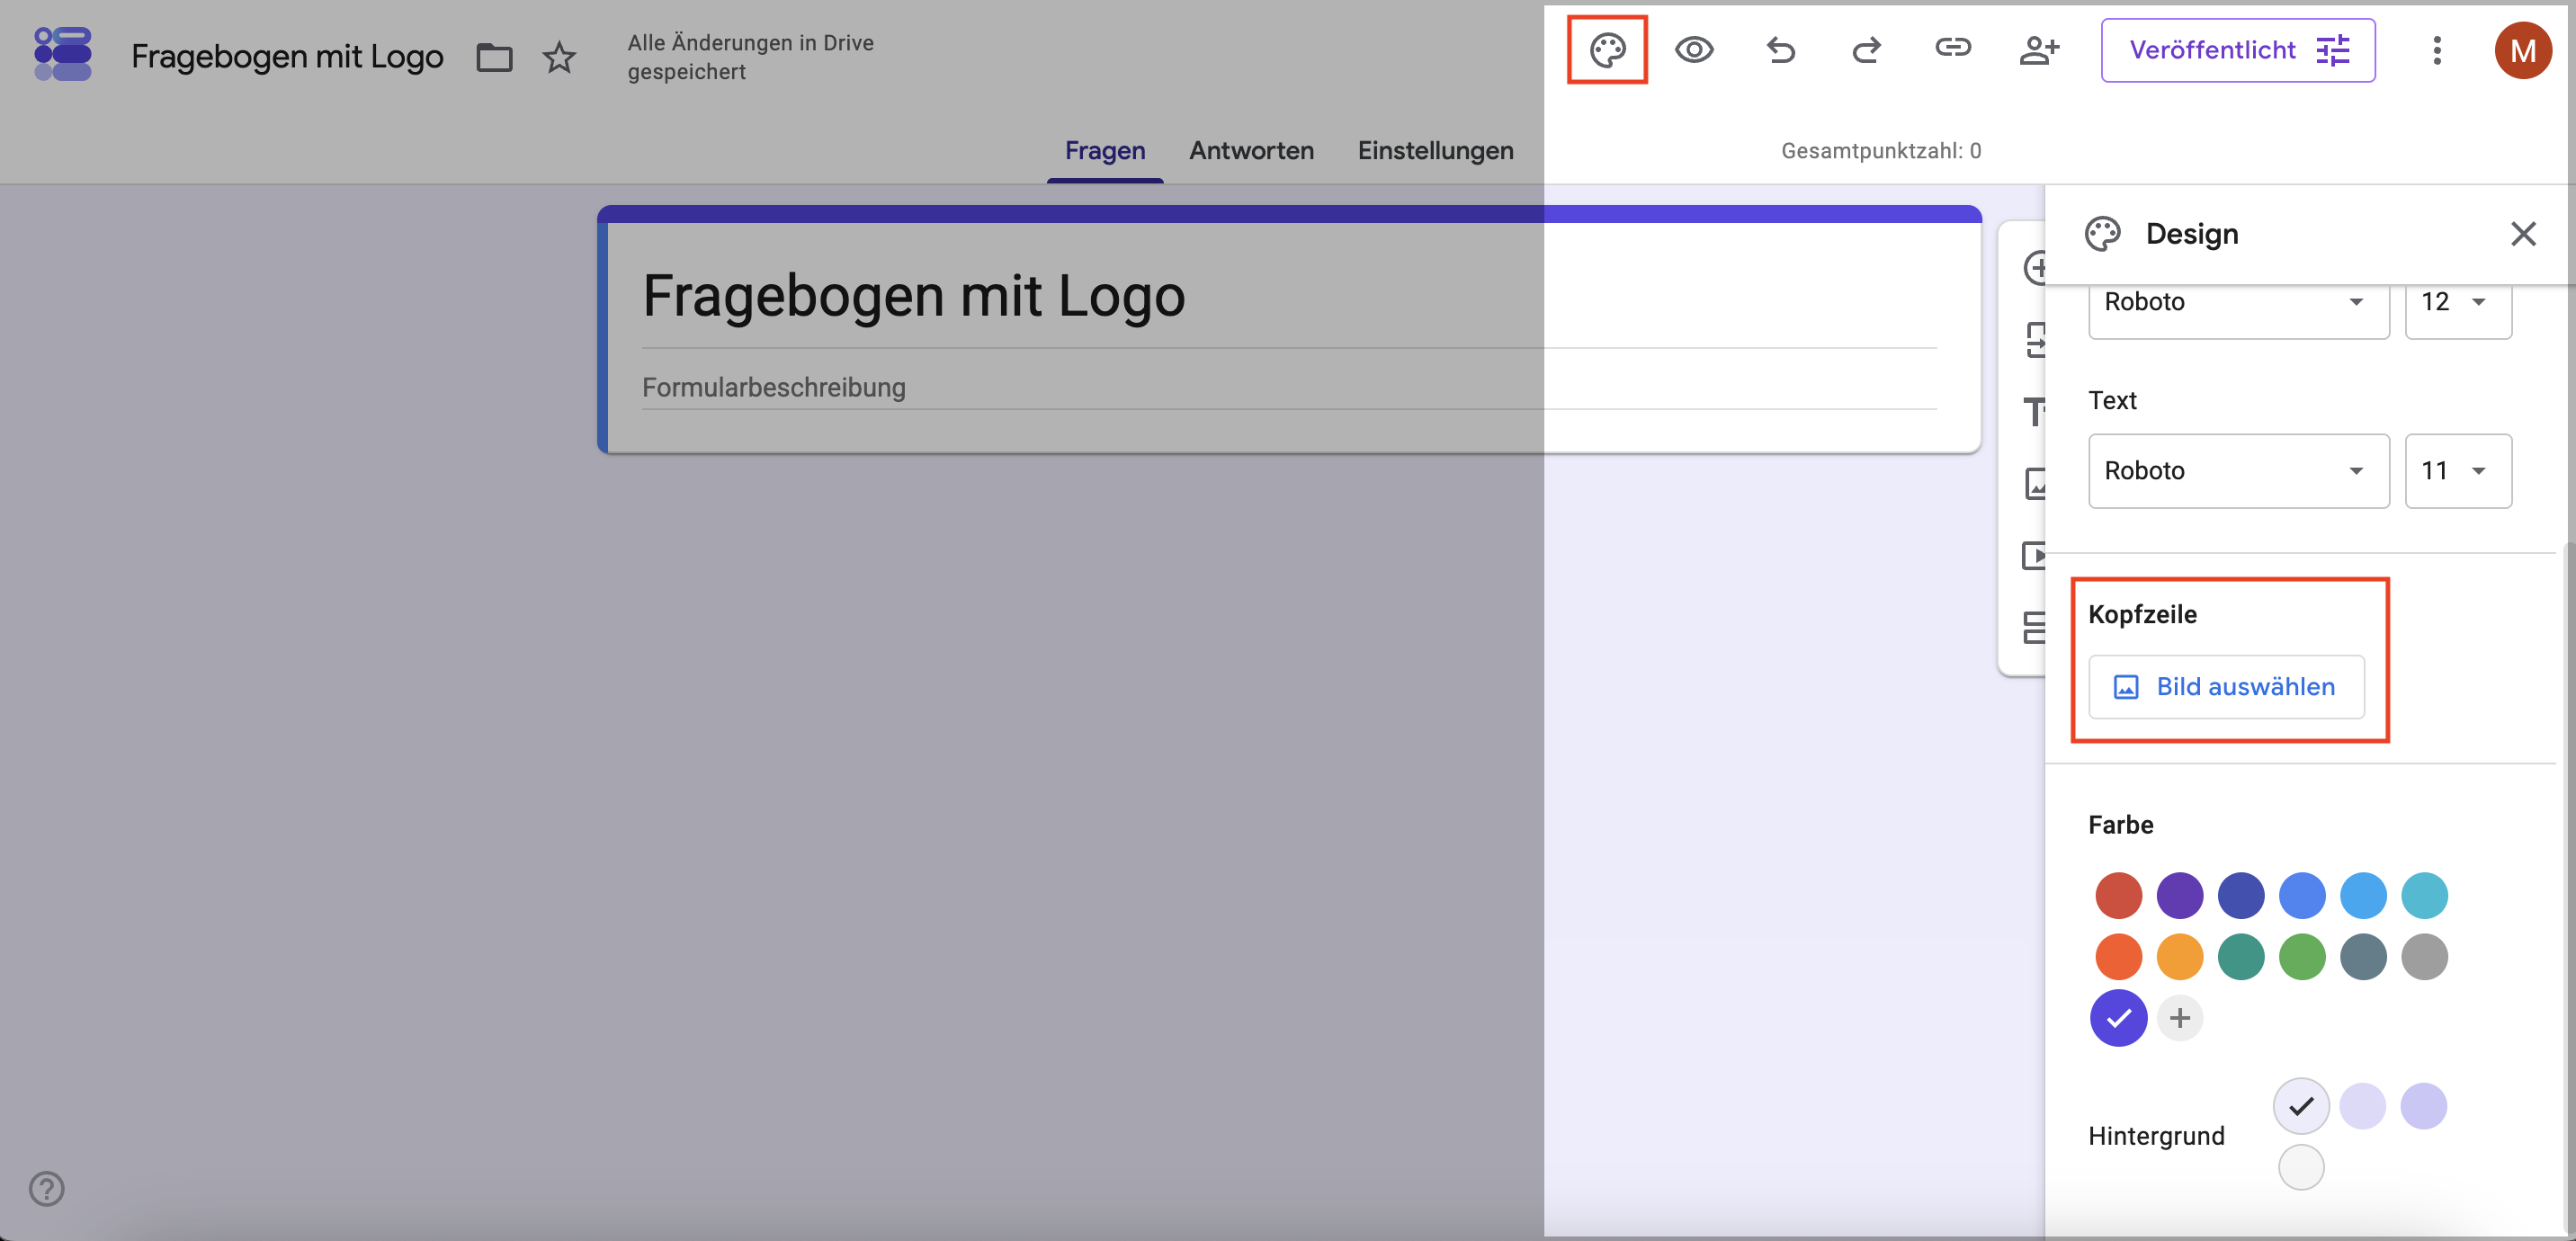Click the Veröffentlicht button

point(2237,50)
